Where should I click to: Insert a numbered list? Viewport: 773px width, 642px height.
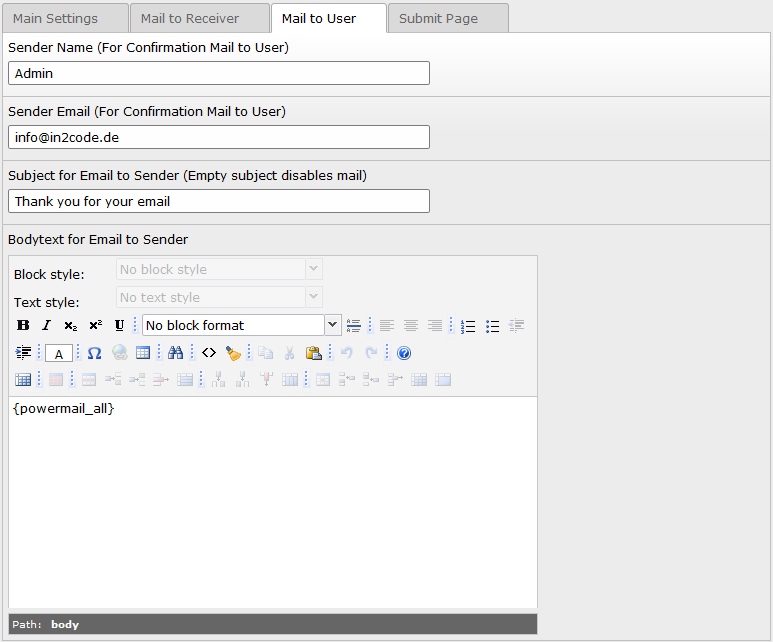tap(468, 326)
